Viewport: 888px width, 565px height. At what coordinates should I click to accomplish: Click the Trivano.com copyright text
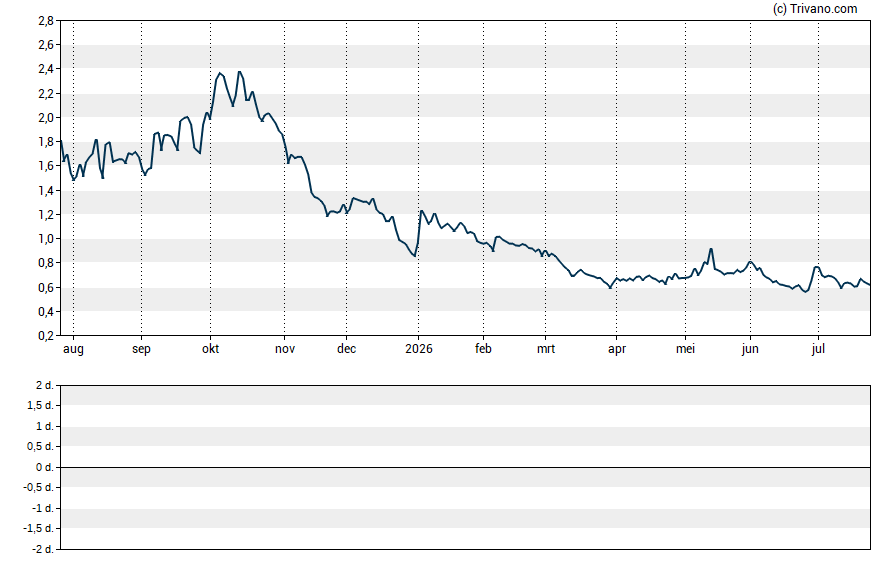click(815, 8)
